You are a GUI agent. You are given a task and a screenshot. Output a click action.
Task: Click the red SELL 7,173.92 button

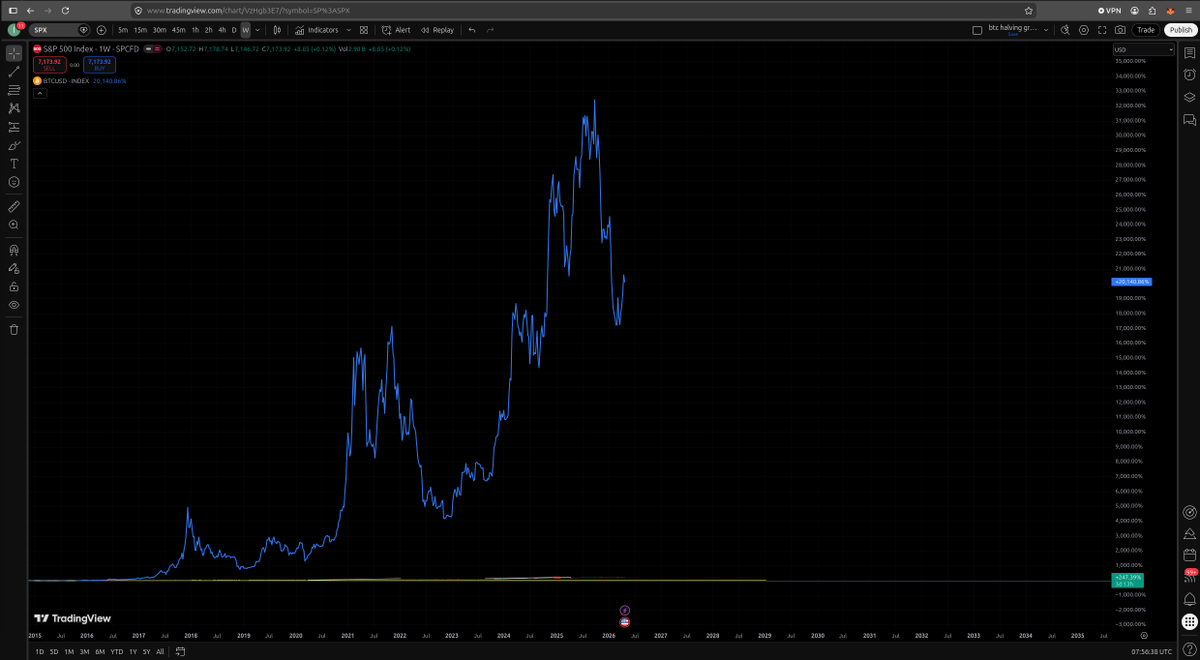pos(49,64)
